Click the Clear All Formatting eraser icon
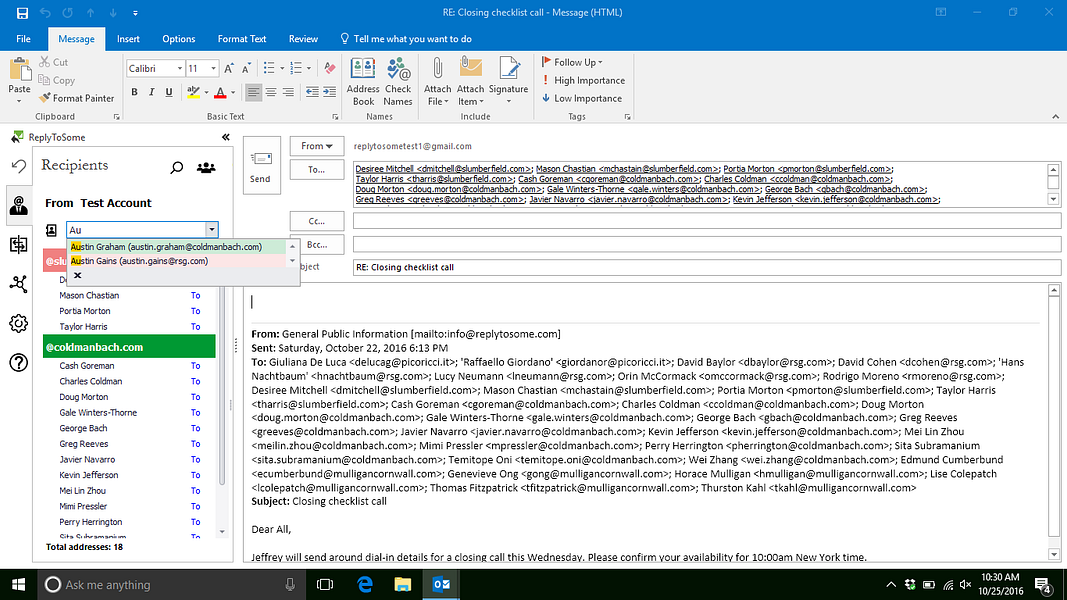Image resolution: width=1067 pixels, height=600 pixels. tap(330, 68)
